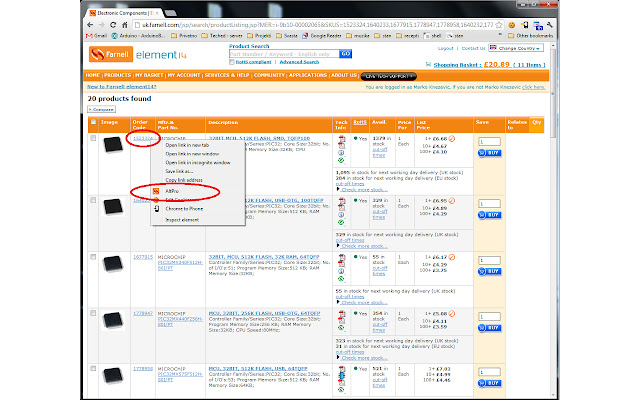Open the Shopping Basket £20.89 link
The image size is (640, 400).
tap(489, 64)
